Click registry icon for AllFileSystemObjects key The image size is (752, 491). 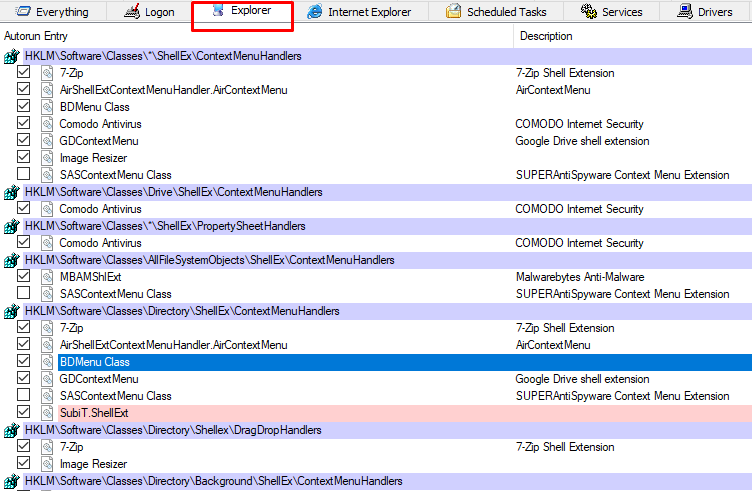(12, 260)
